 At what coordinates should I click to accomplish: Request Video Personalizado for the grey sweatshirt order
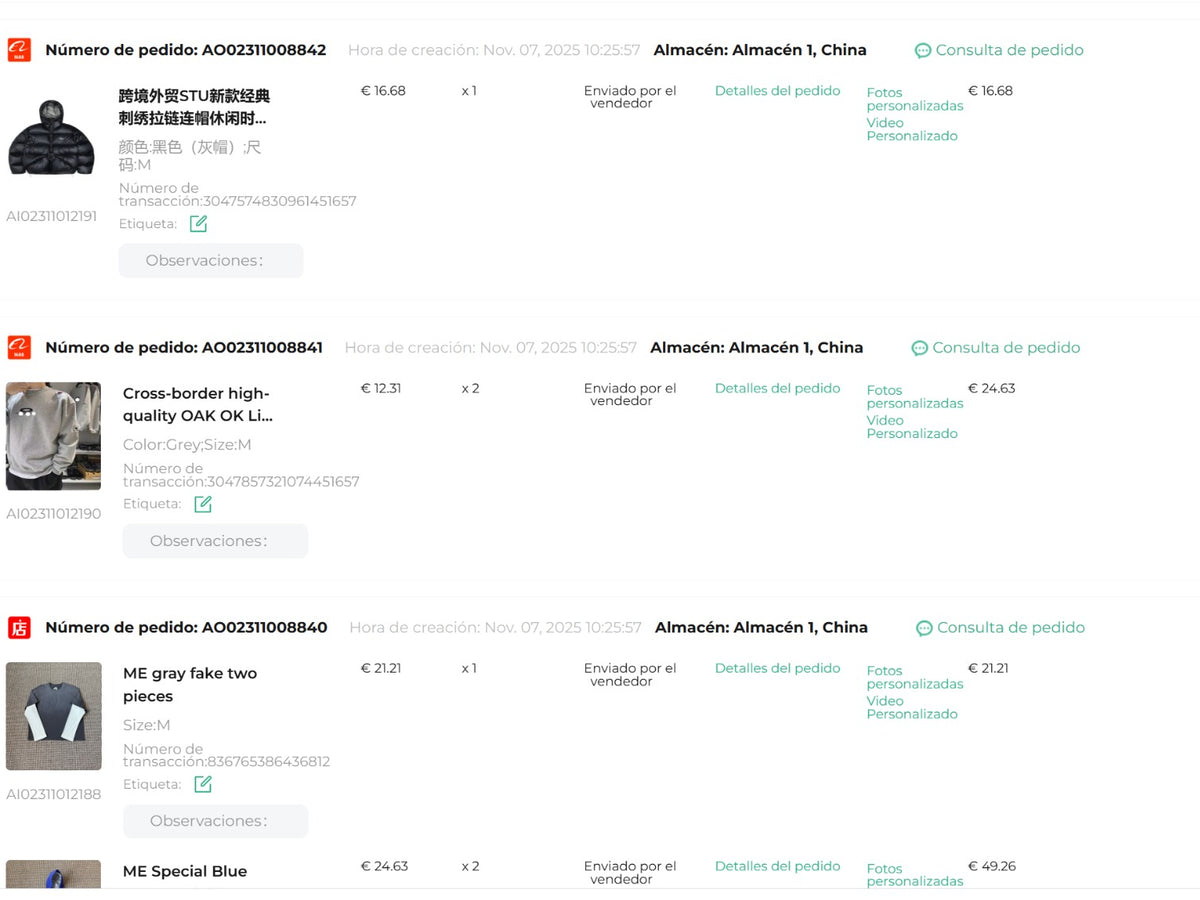coord(911,427)
